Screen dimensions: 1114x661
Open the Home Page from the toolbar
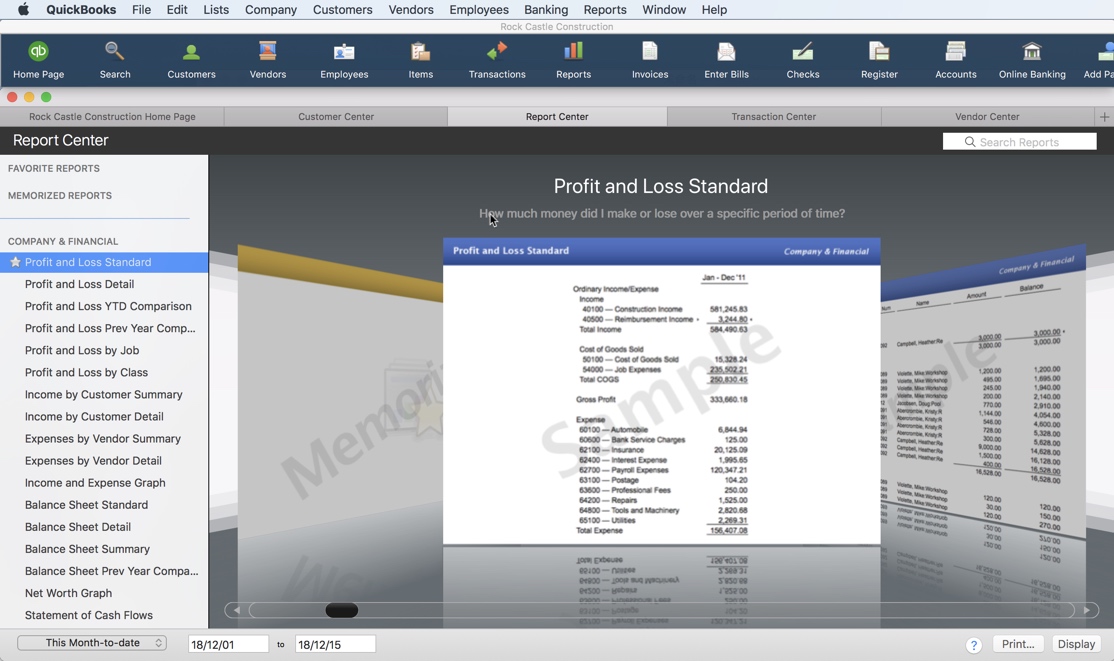[37, 58]
